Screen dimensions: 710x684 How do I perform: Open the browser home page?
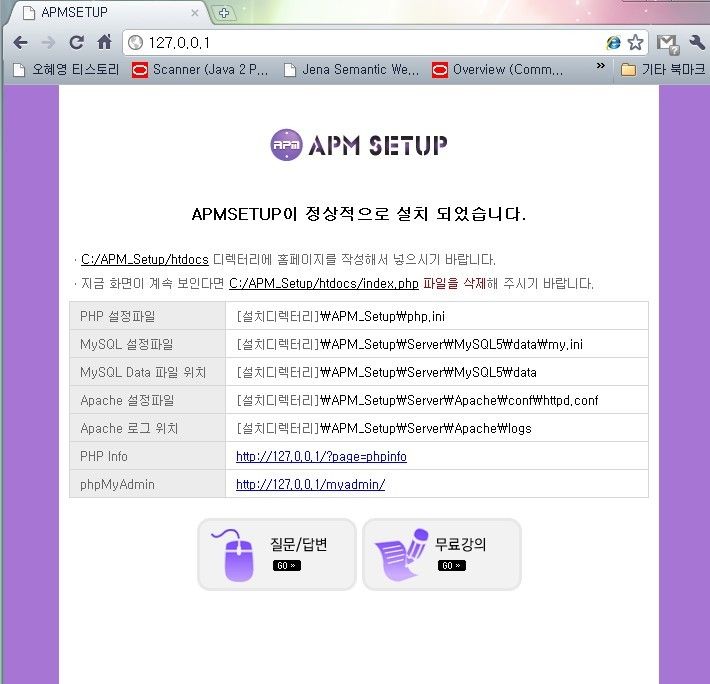[105, 42]
